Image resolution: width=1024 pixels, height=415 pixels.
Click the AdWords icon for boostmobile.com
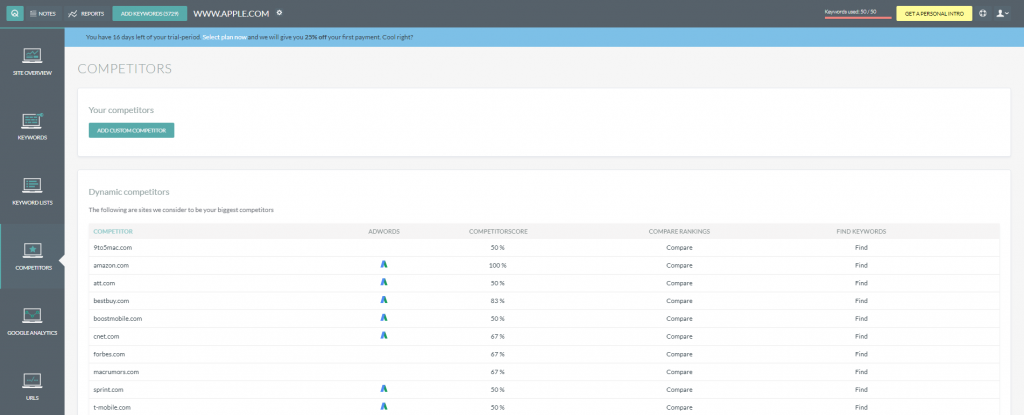(384, 318)
